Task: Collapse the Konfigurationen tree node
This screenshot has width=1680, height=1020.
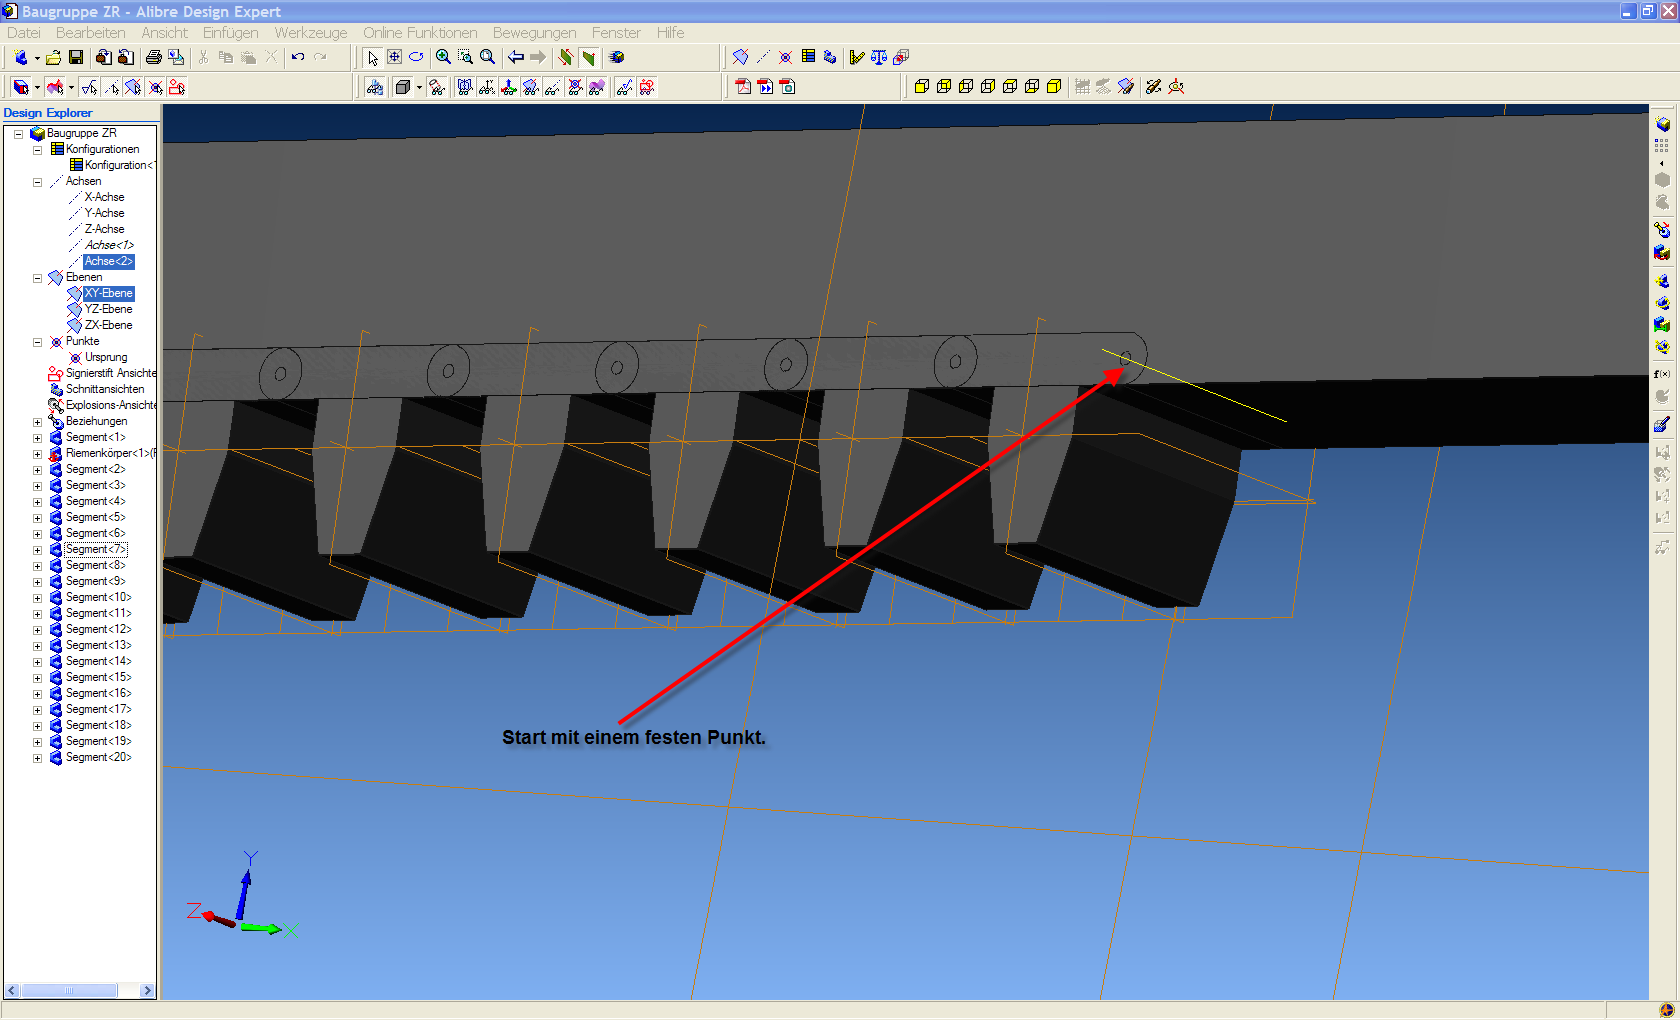Action: (38, 150)
